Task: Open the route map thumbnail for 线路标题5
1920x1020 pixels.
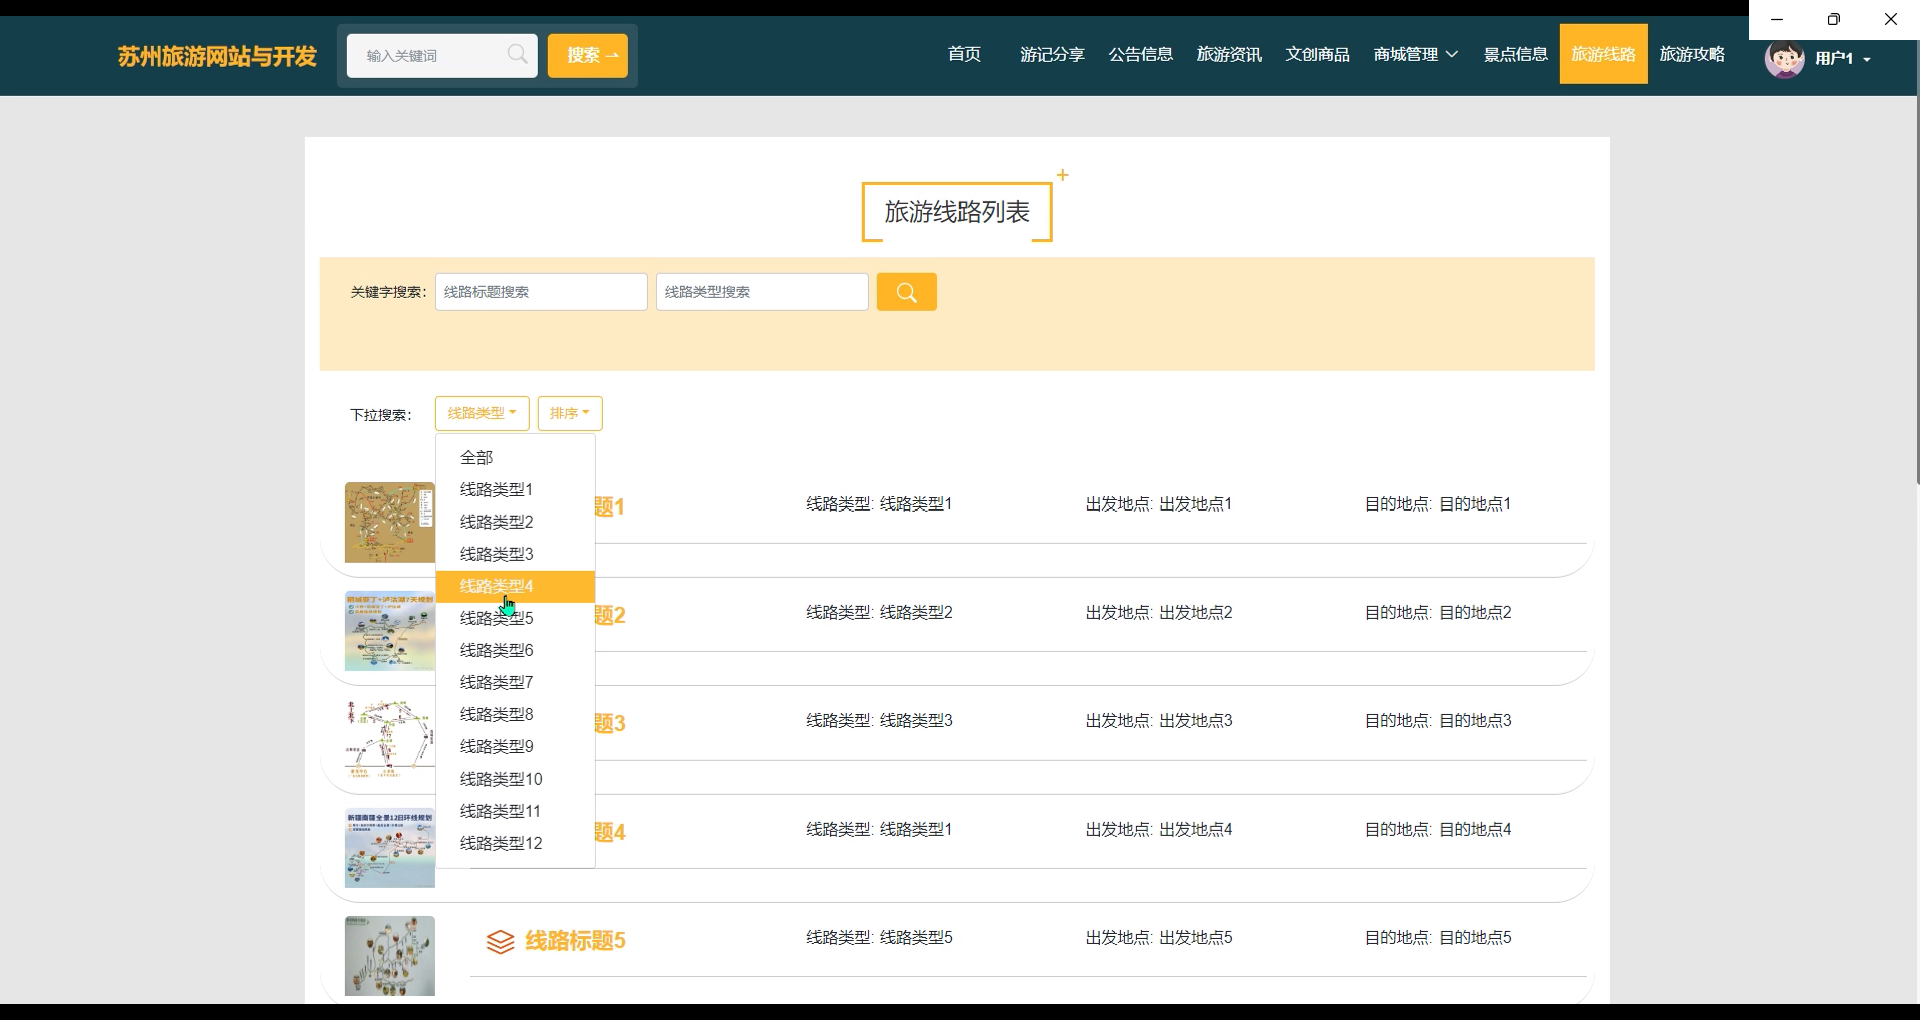Action: pos(390,956)
